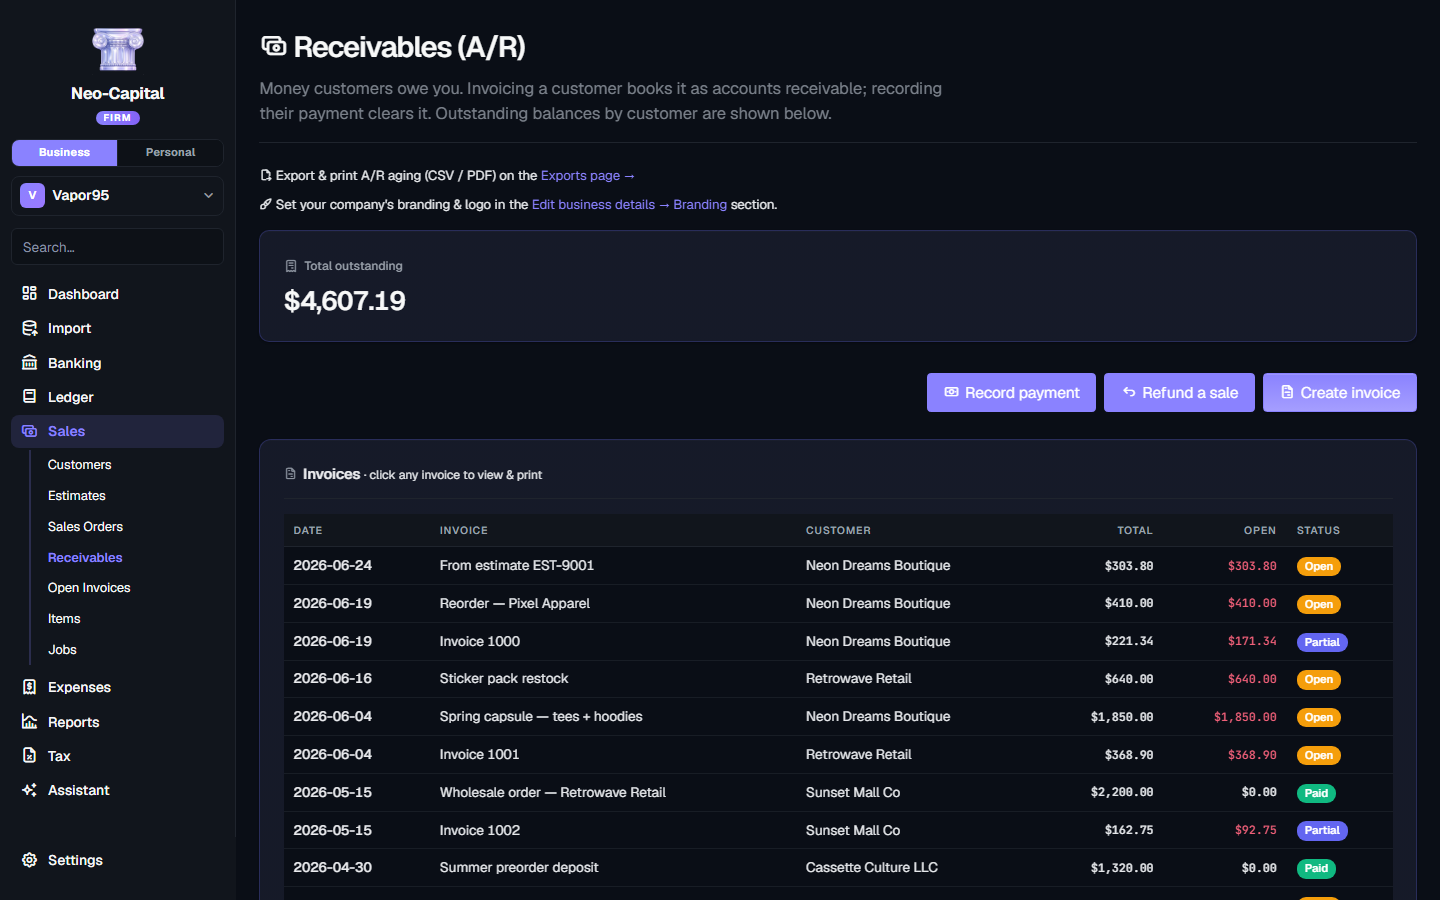Collapse the Sales section

click(x=117, y=431)
